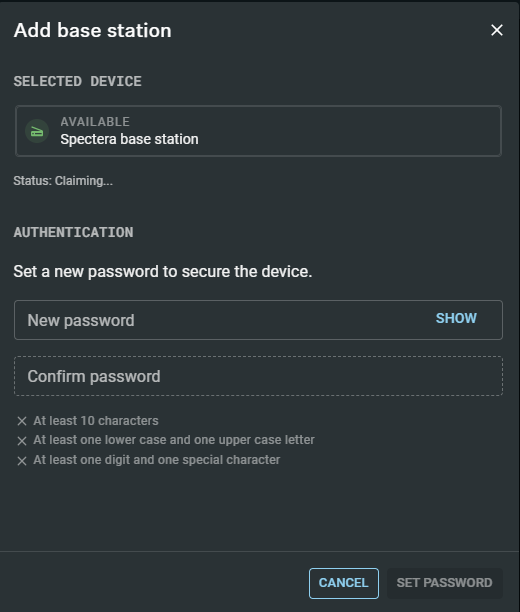Click the digit and special character requirement
This screenshot has height=612, width=520.
point(157,460)
